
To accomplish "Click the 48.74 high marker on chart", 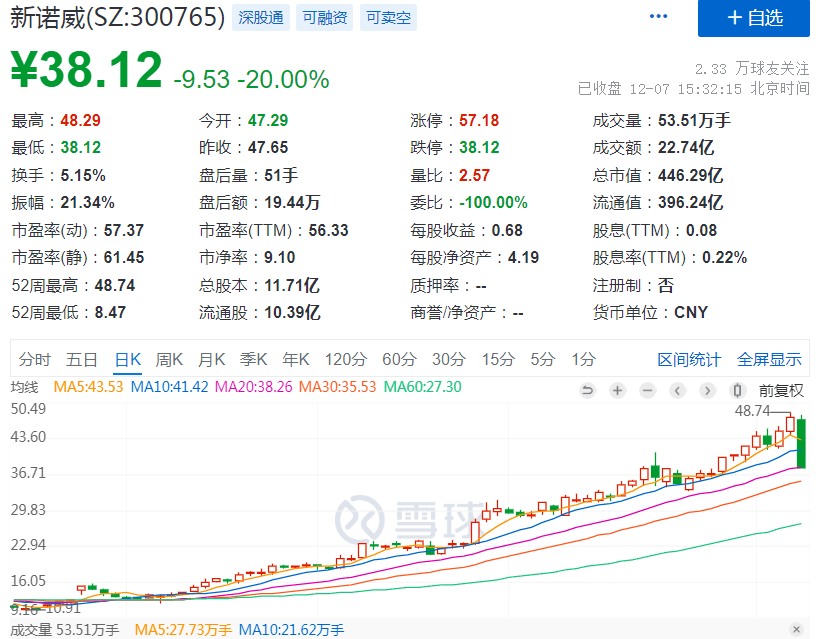I will [x=753, y=410].
